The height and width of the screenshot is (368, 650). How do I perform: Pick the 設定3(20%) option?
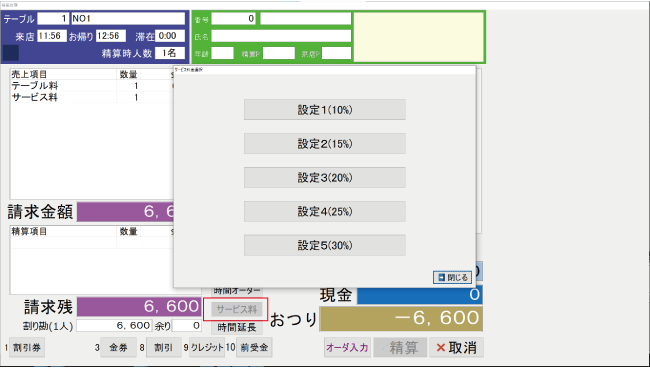point(325,178)
